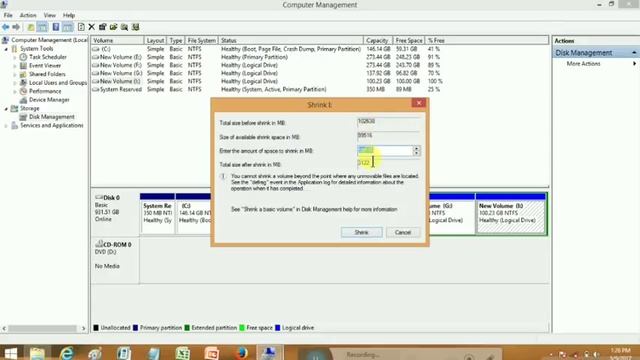Collapse the Disk Management actions header

(x=634, y=53)
